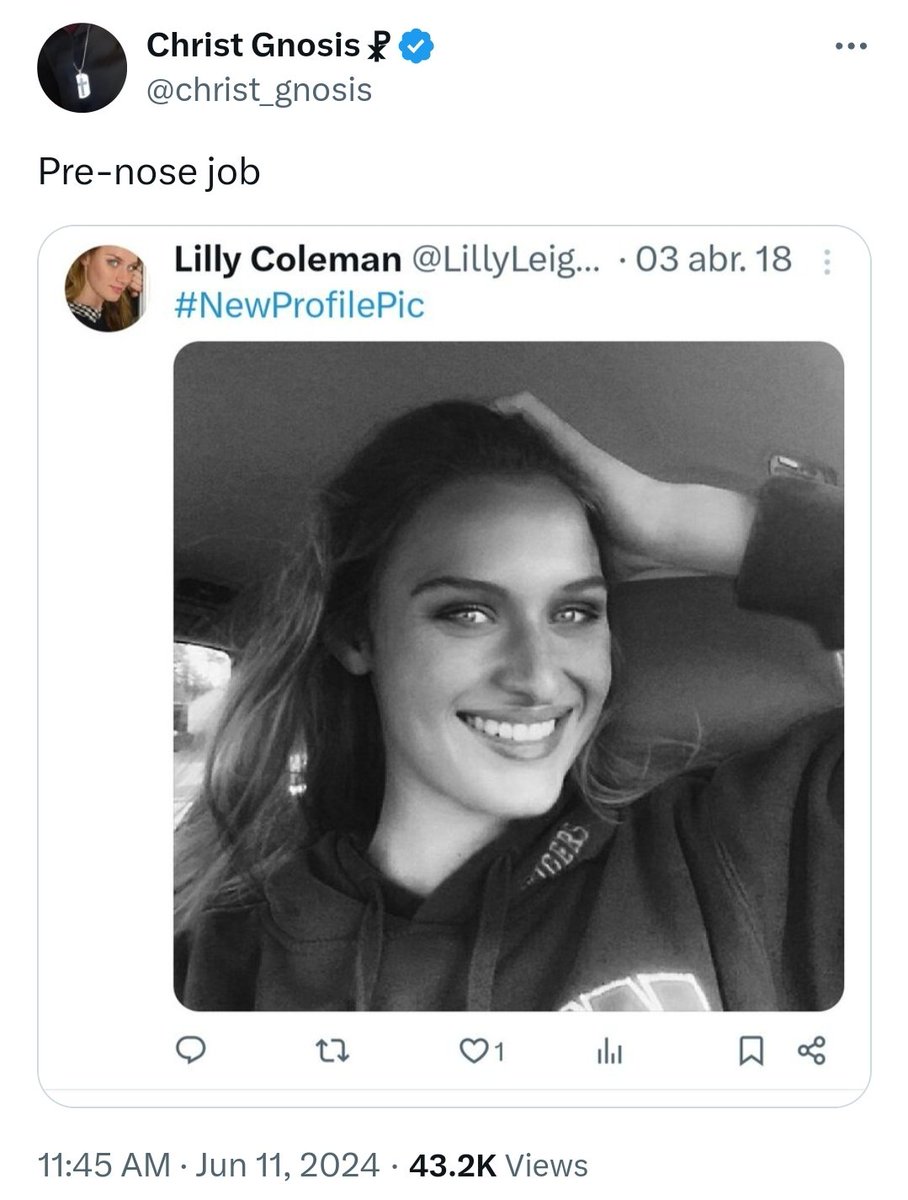
Task: Click the Lilly Coleman name in quote
Action: coord(286,260)
